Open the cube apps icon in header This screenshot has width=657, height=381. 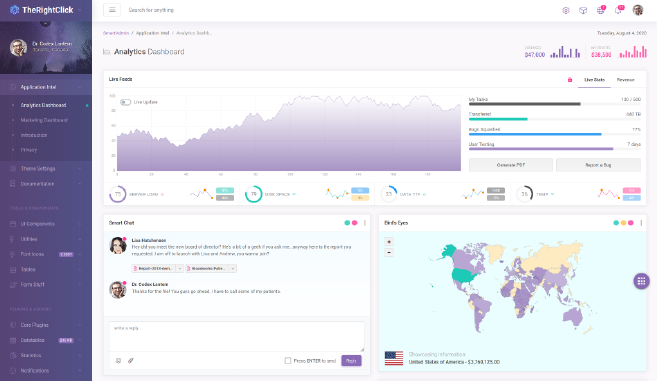pyautogui.click(x=583, y=10)
